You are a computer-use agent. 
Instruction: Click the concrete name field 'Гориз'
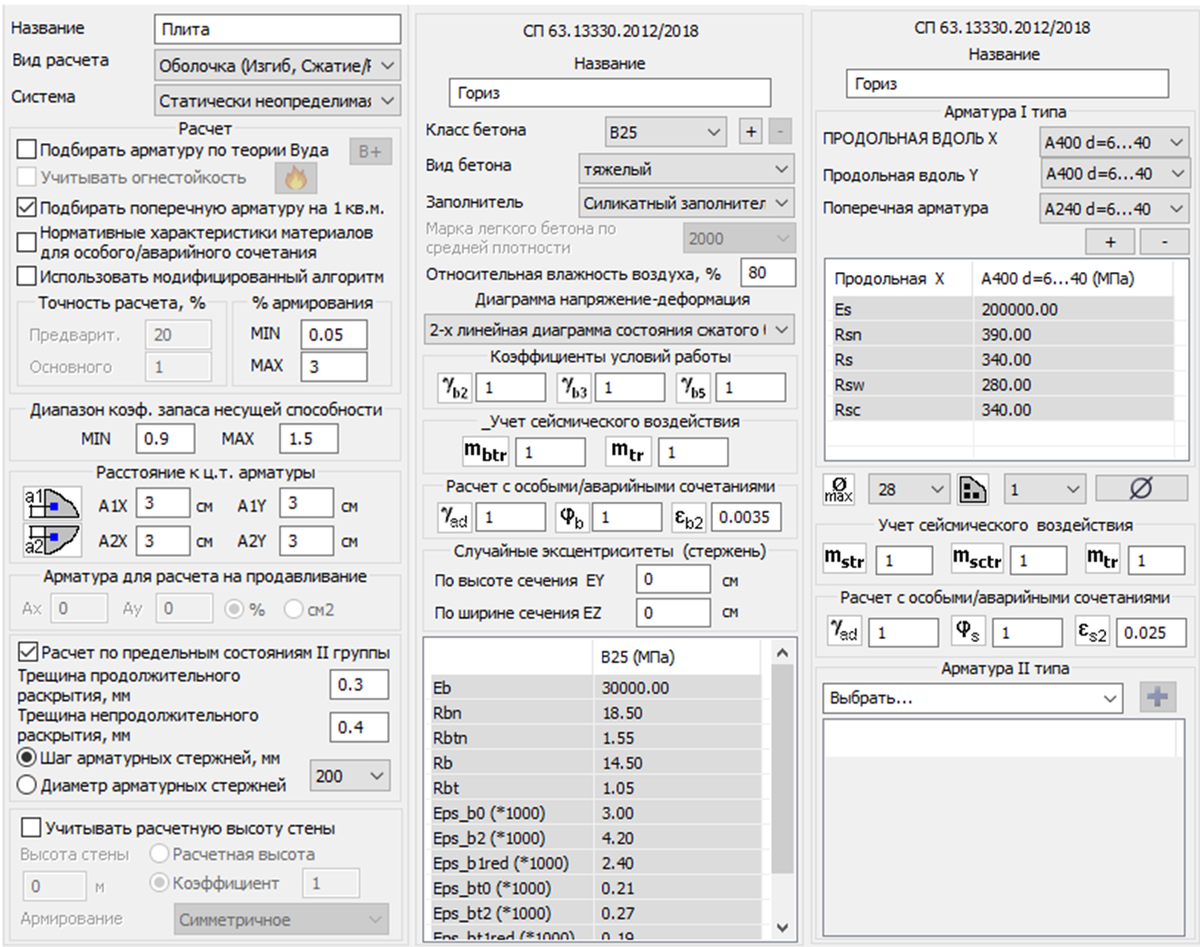click(x=610, y=93)
